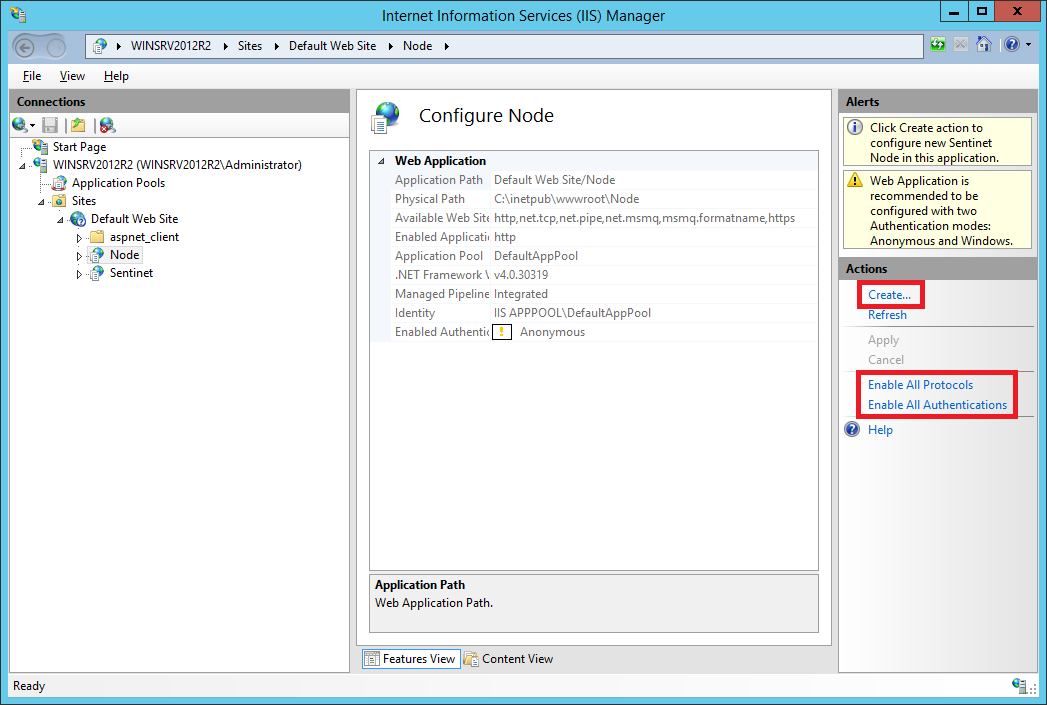This screenshot has width=1047, height=705.
Task: Click the Node application icon in tree
Action: (x=97, y=255)
